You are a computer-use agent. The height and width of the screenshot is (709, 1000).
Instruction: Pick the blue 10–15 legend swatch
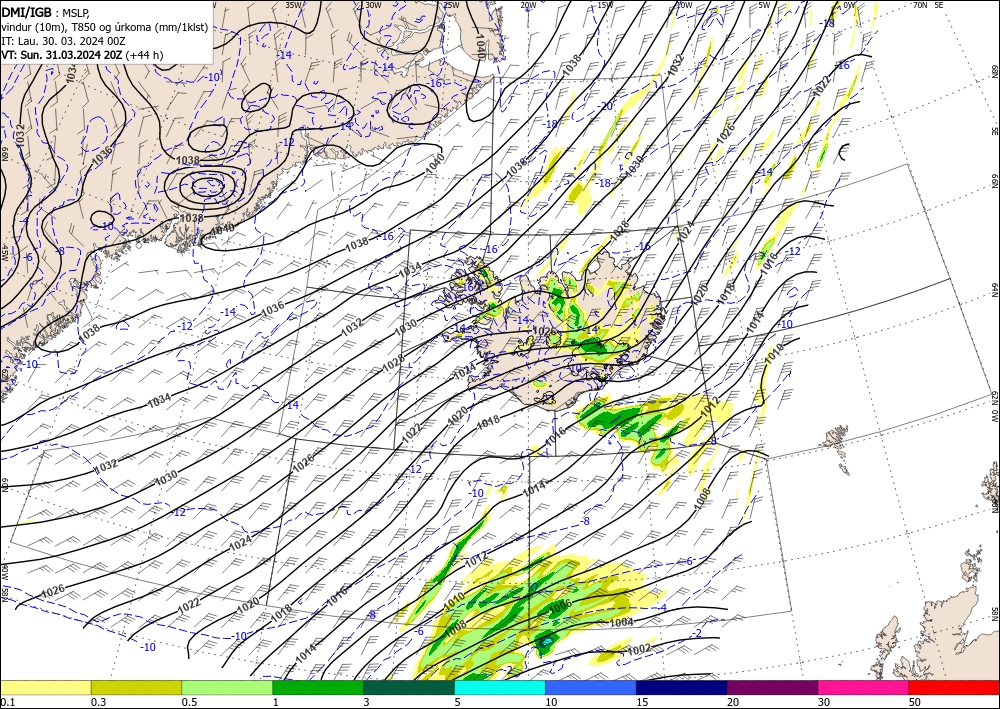(x=591, y=687)
